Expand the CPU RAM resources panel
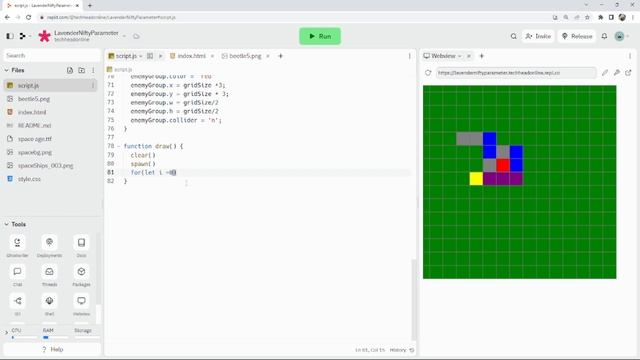640x360 pixels. tap(7, 333)
